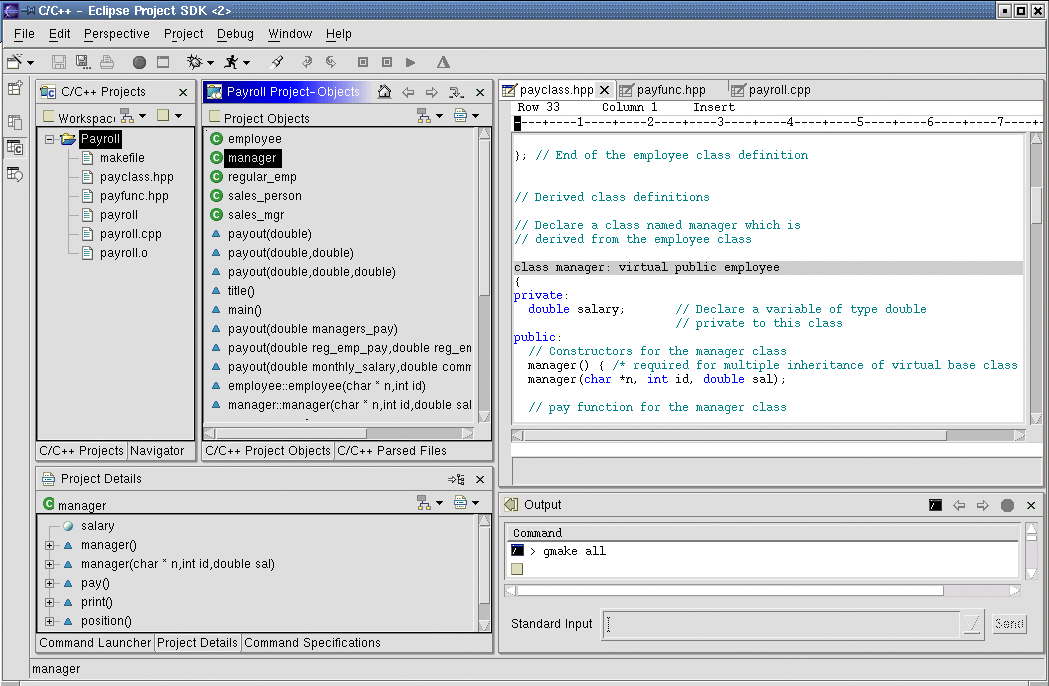This screenshot has width=1049, height=686.
Task: Open the New wizard dropdown arrow
Action: pyautogui.click(x=31, y=62)
